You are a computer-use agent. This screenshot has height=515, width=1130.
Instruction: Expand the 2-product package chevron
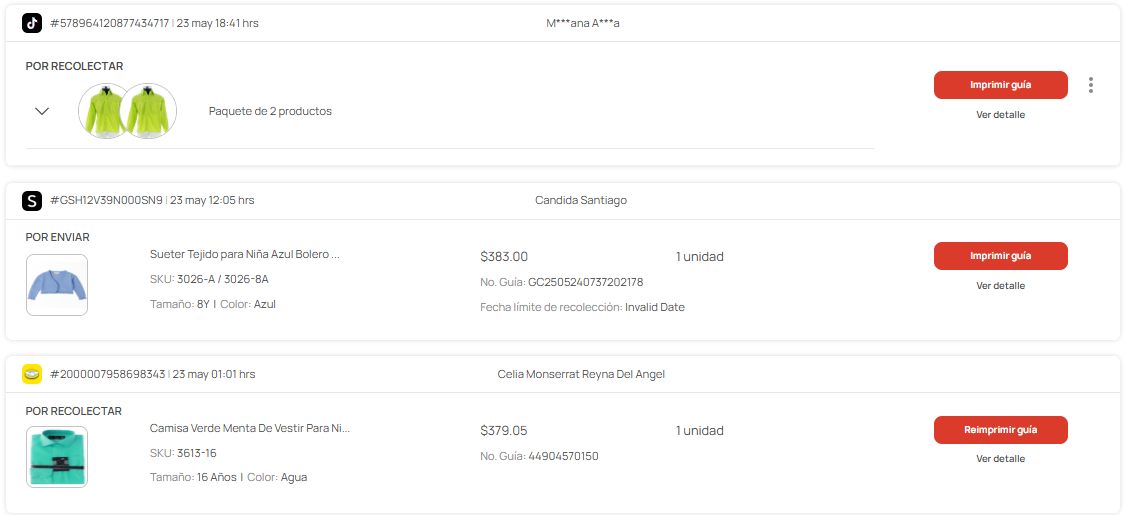point(42,111)
